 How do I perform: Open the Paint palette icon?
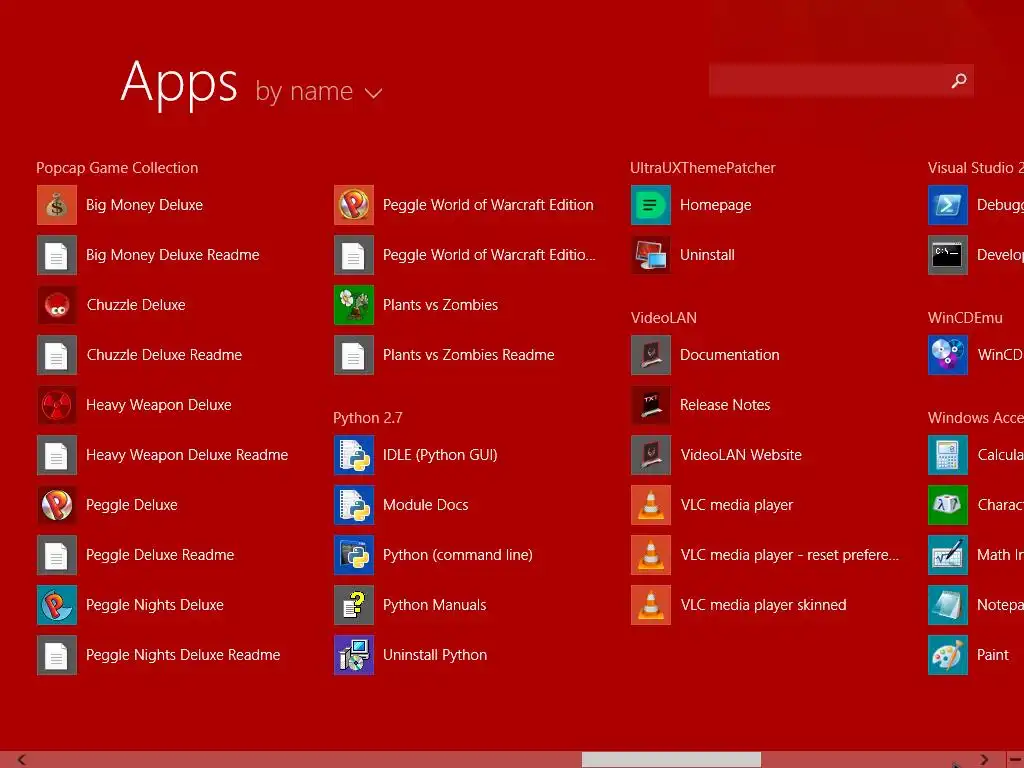(948, 654)
